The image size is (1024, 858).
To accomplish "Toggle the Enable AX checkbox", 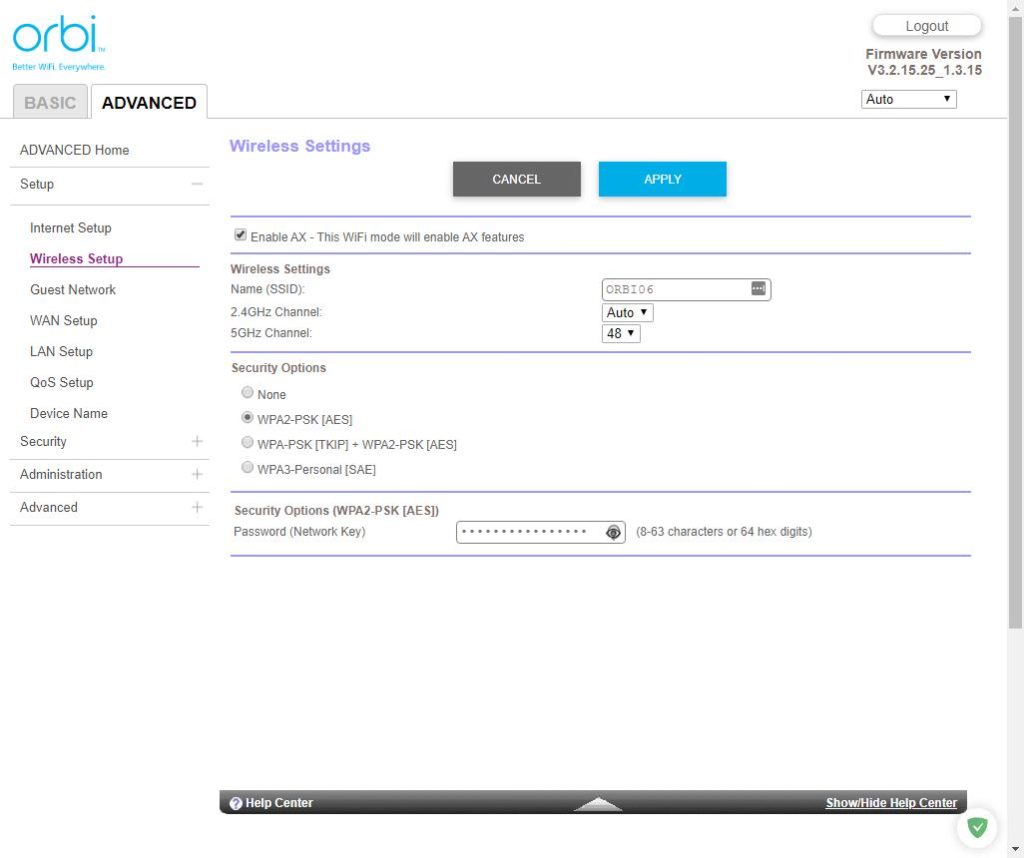I will 240,236.
